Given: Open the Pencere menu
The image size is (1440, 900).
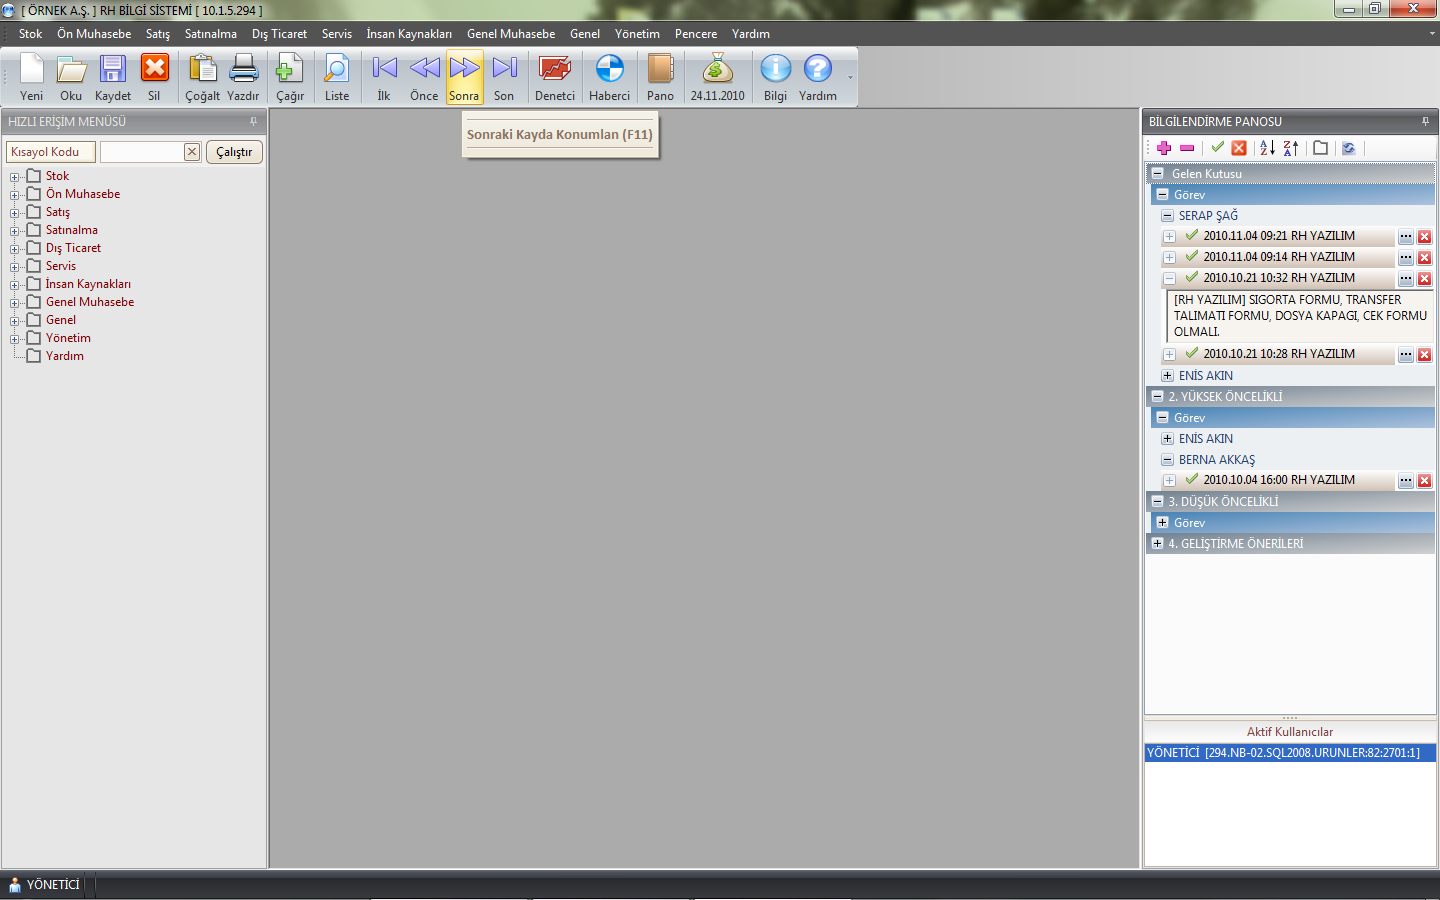Looking at the screenshot, I should (695, 34).
